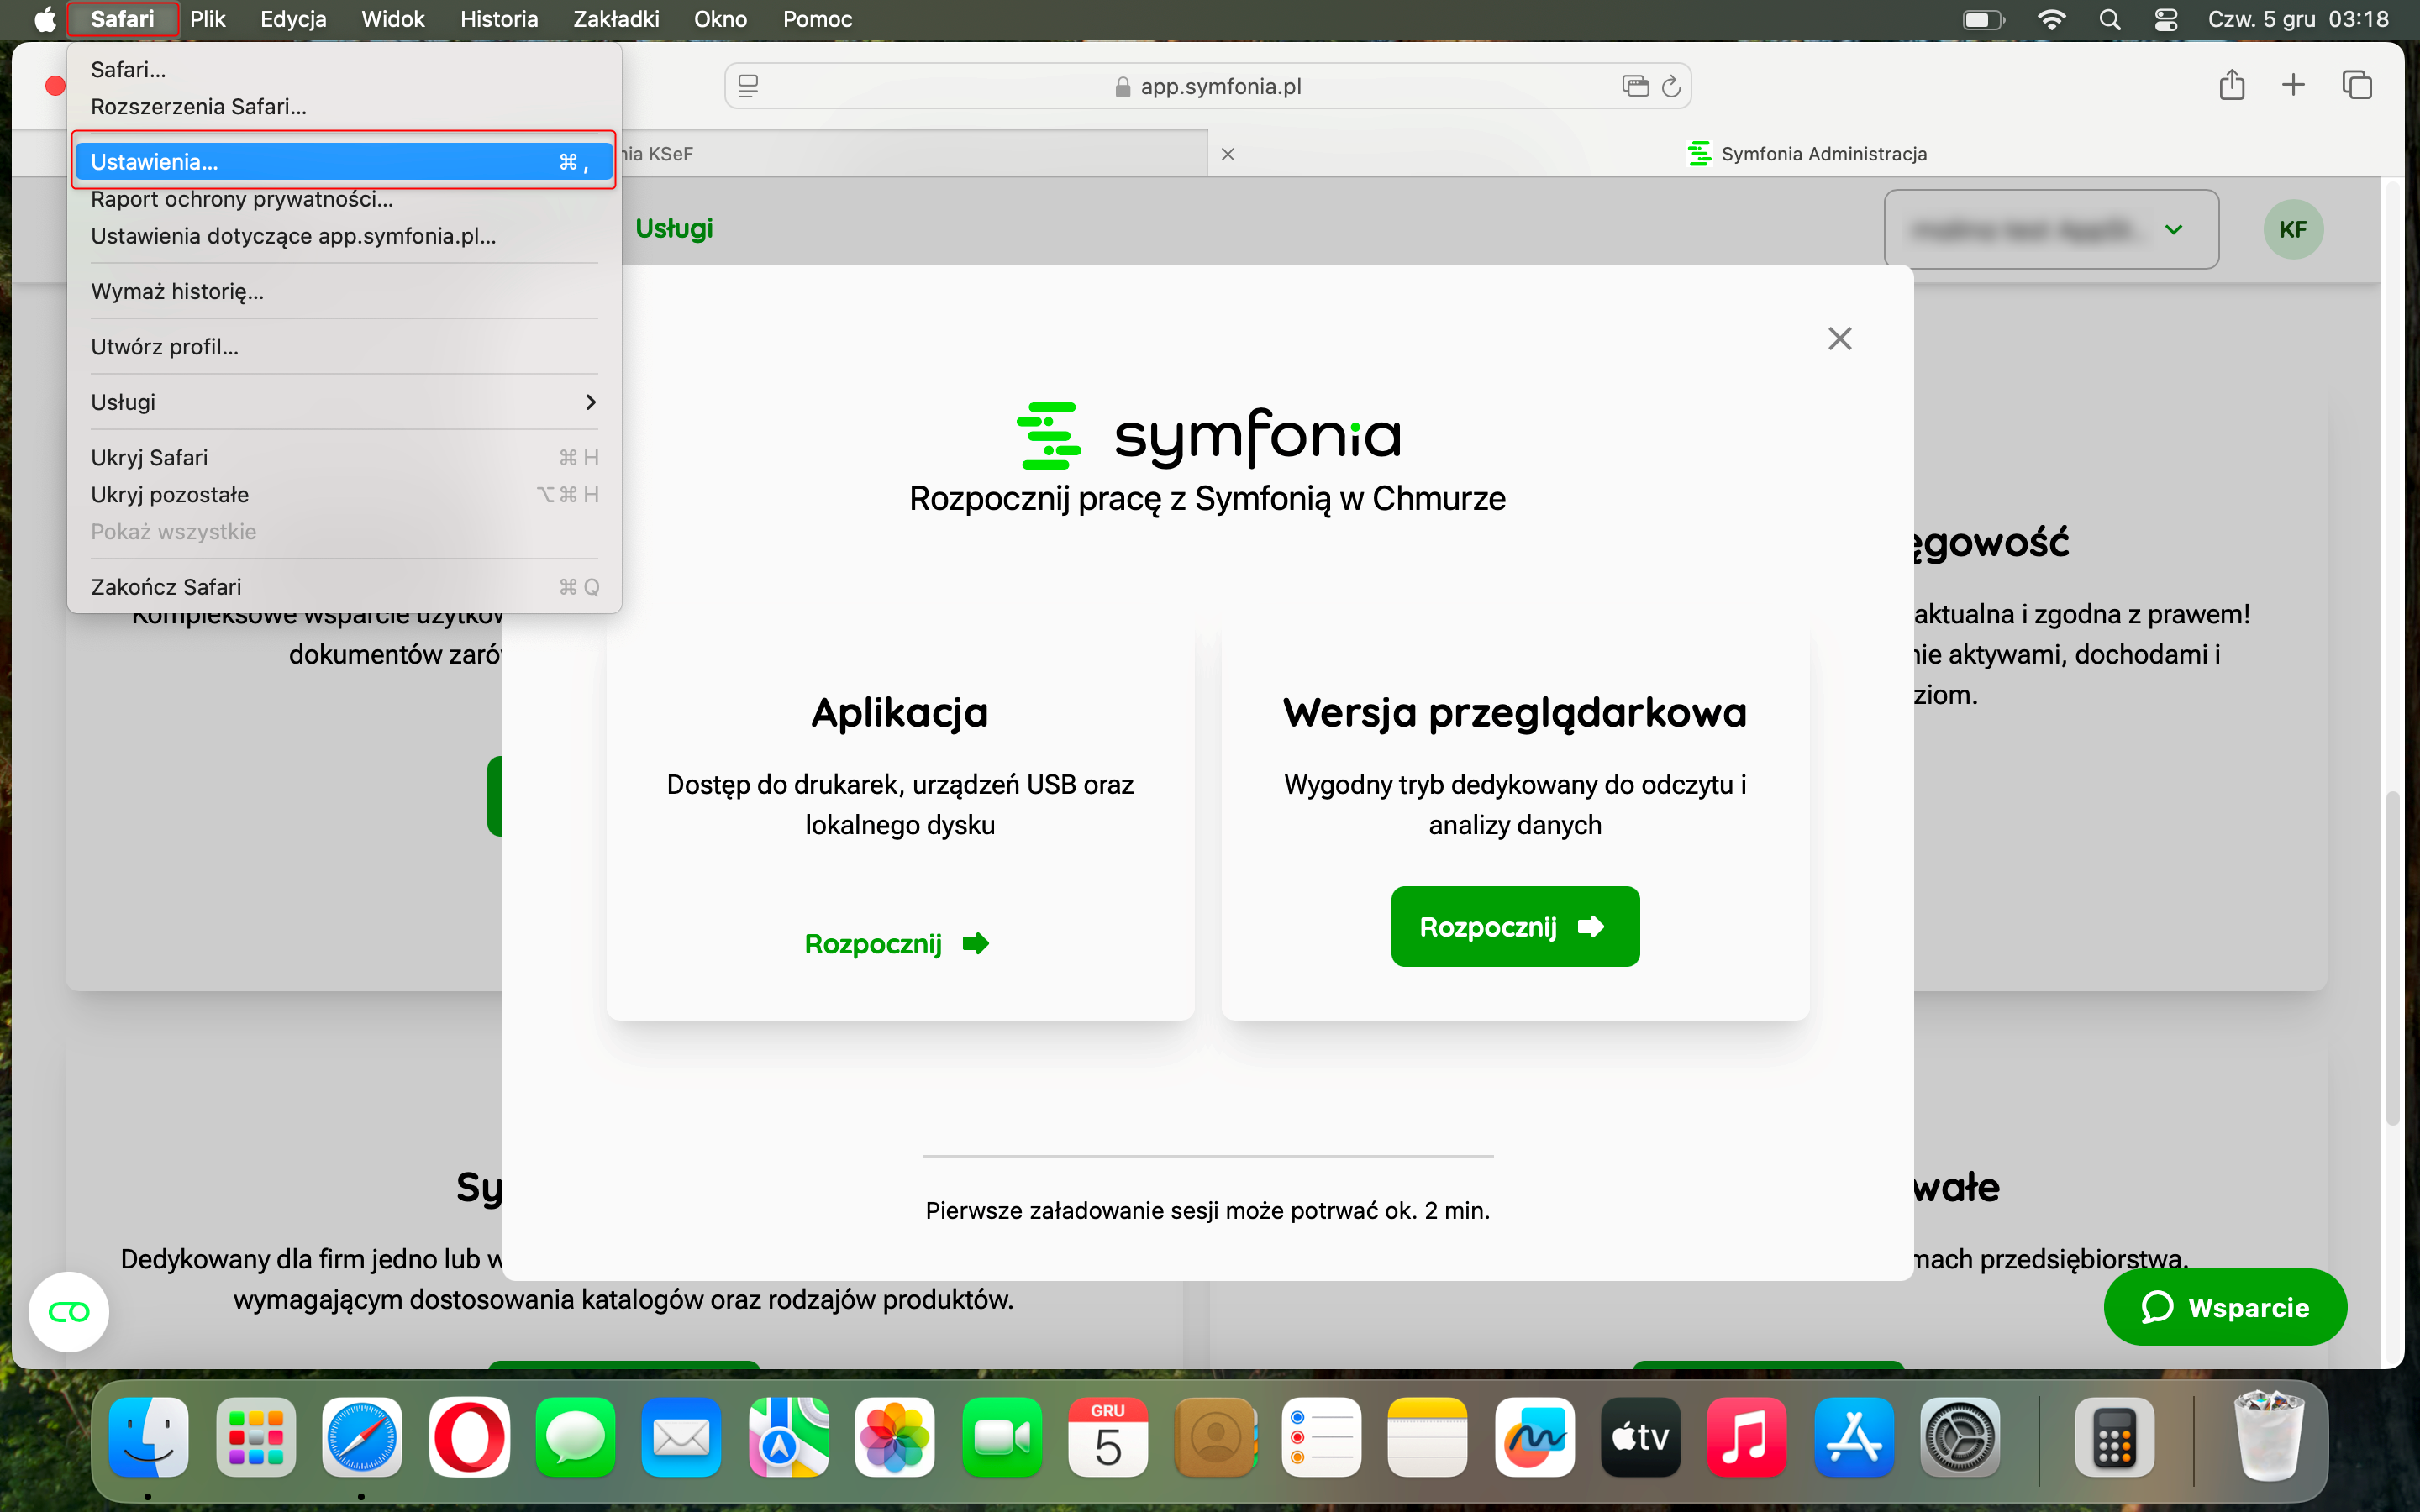2420x1512 pixels.
Task: Open a new tab with plus icon
Action: 2293,85
